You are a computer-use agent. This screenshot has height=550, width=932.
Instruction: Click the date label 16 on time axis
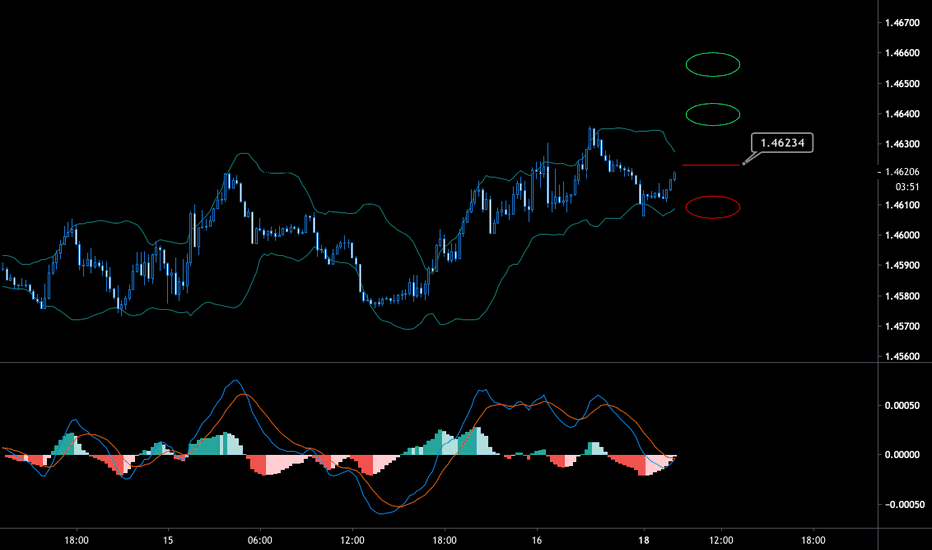537,540
